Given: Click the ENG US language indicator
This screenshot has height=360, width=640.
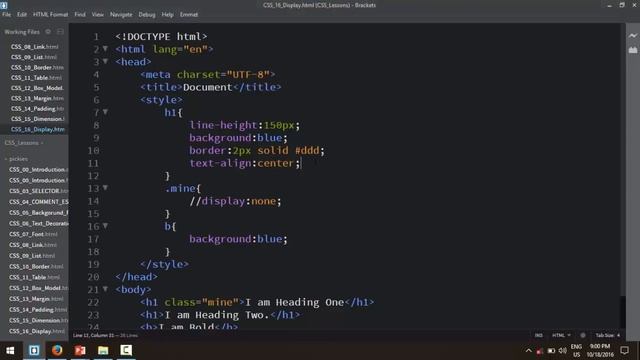Looking at the screenshot, I should coord(576,350).
